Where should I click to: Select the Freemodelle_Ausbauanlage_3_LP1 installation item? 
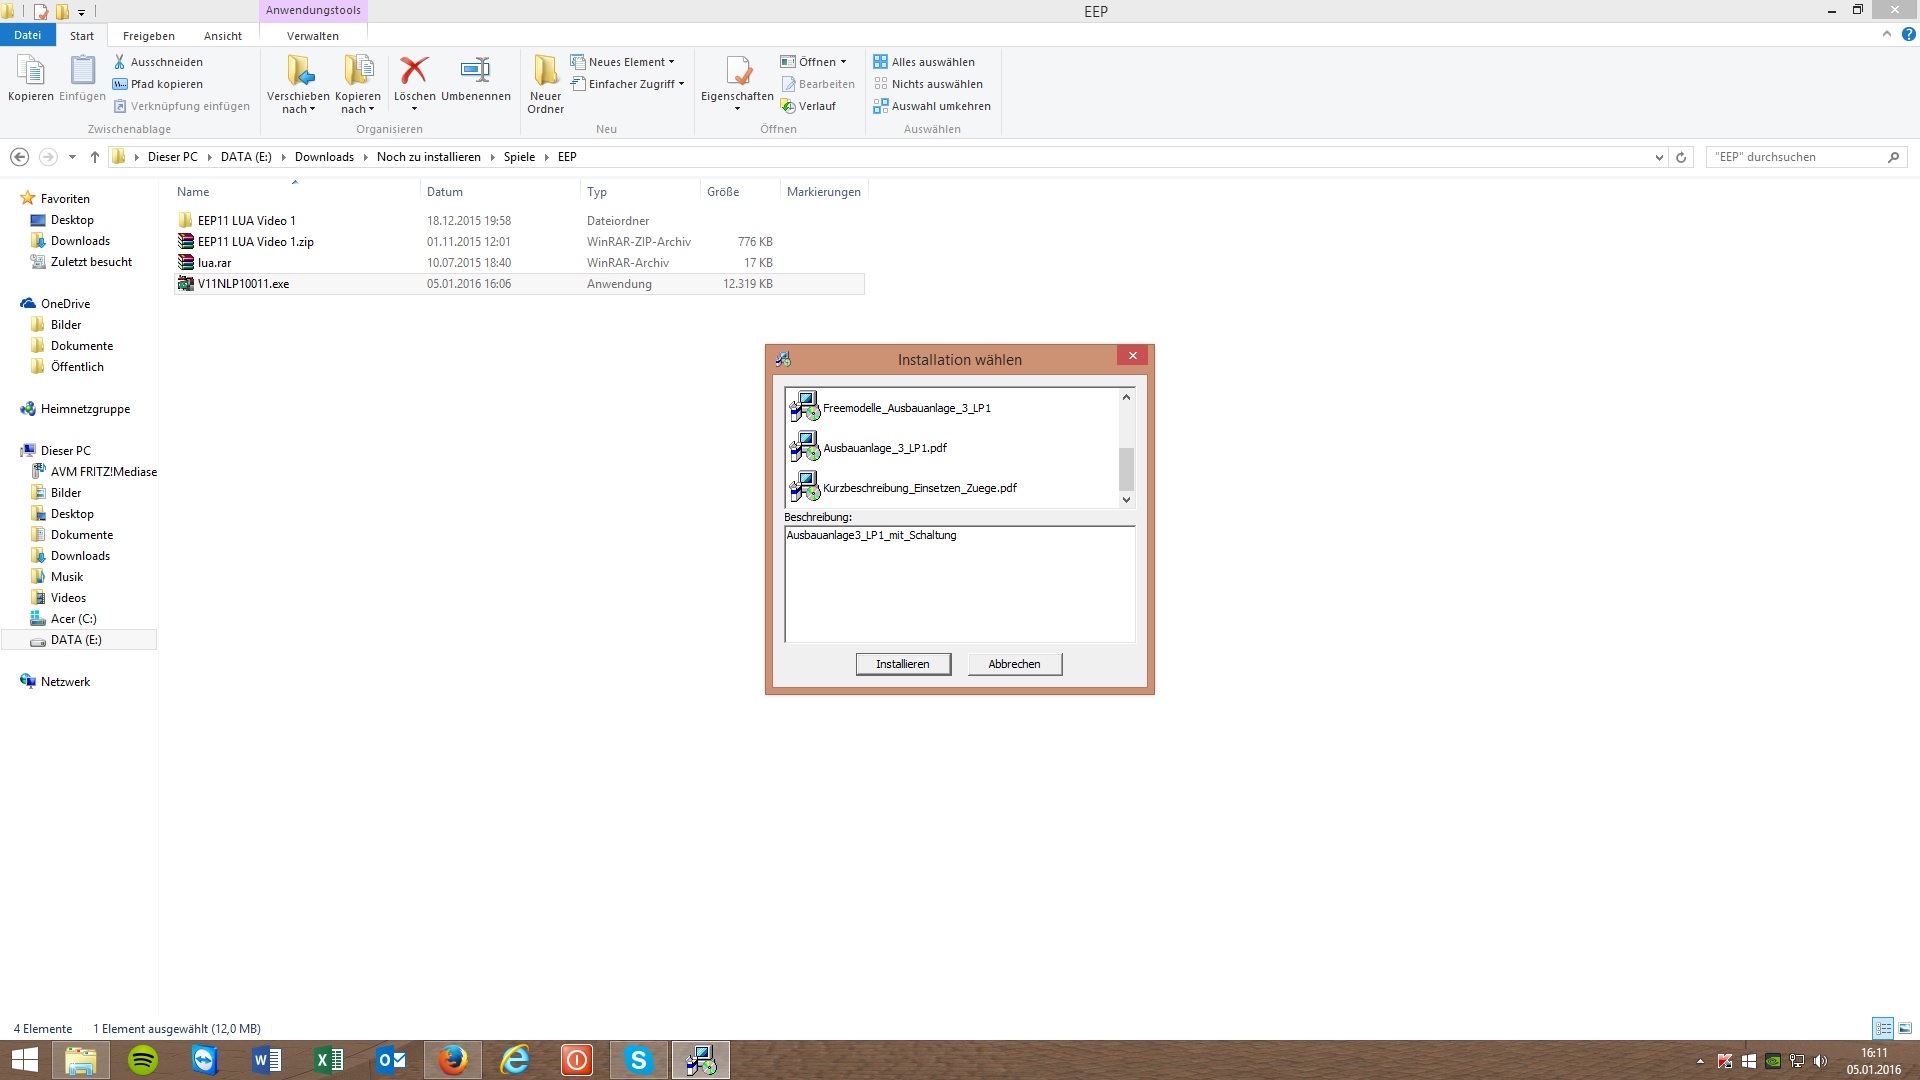pos(906,408)
